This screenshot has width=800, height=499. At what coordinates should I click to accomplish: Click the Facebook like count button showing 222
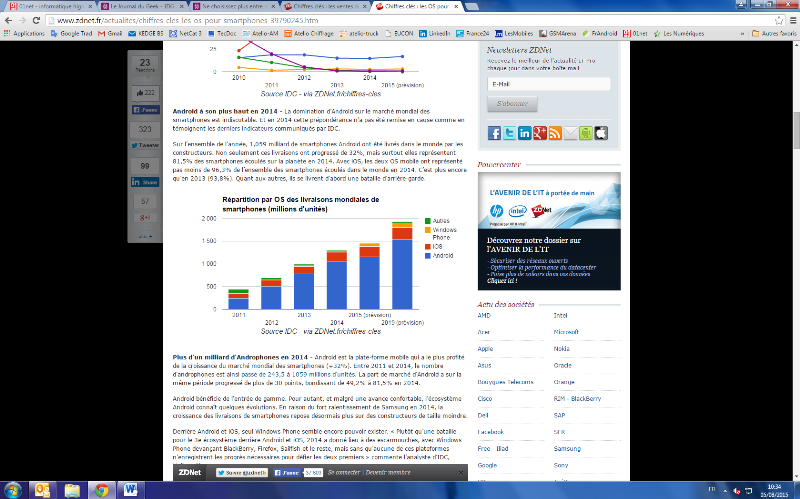[x=145, y=93]
